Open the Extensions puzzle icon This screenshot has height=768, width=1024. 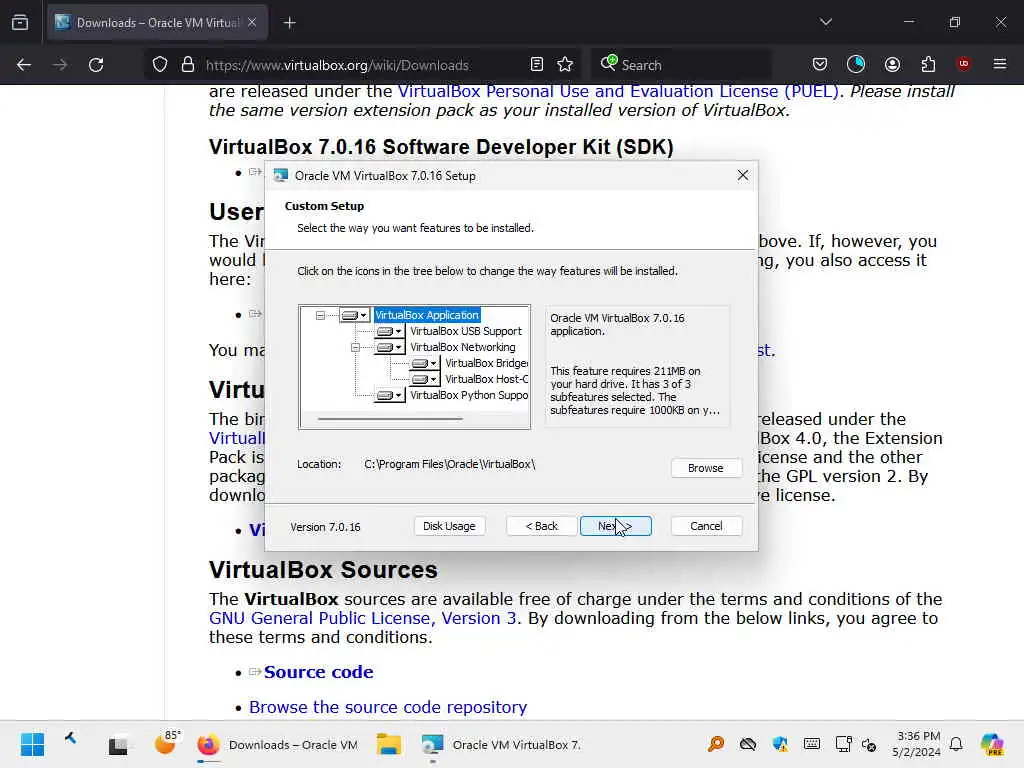click(928, 64)
